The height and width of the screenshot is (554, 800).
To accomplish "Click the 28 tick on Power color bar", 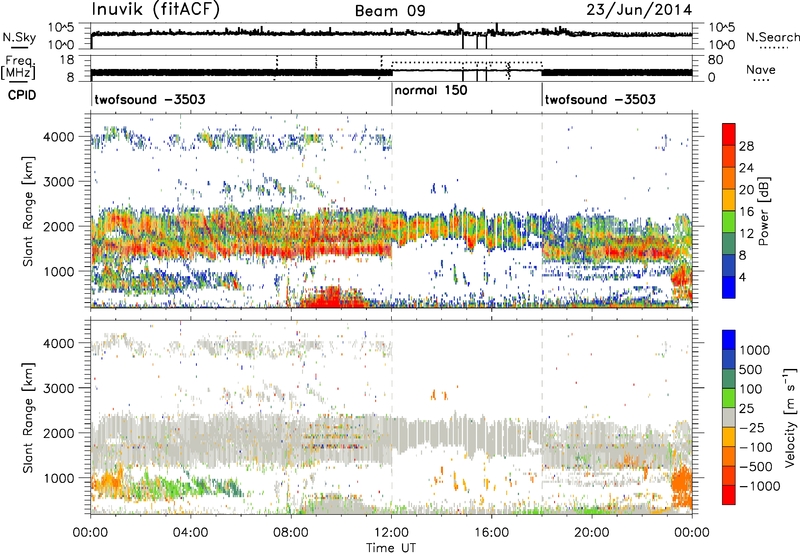I will 746,146.
